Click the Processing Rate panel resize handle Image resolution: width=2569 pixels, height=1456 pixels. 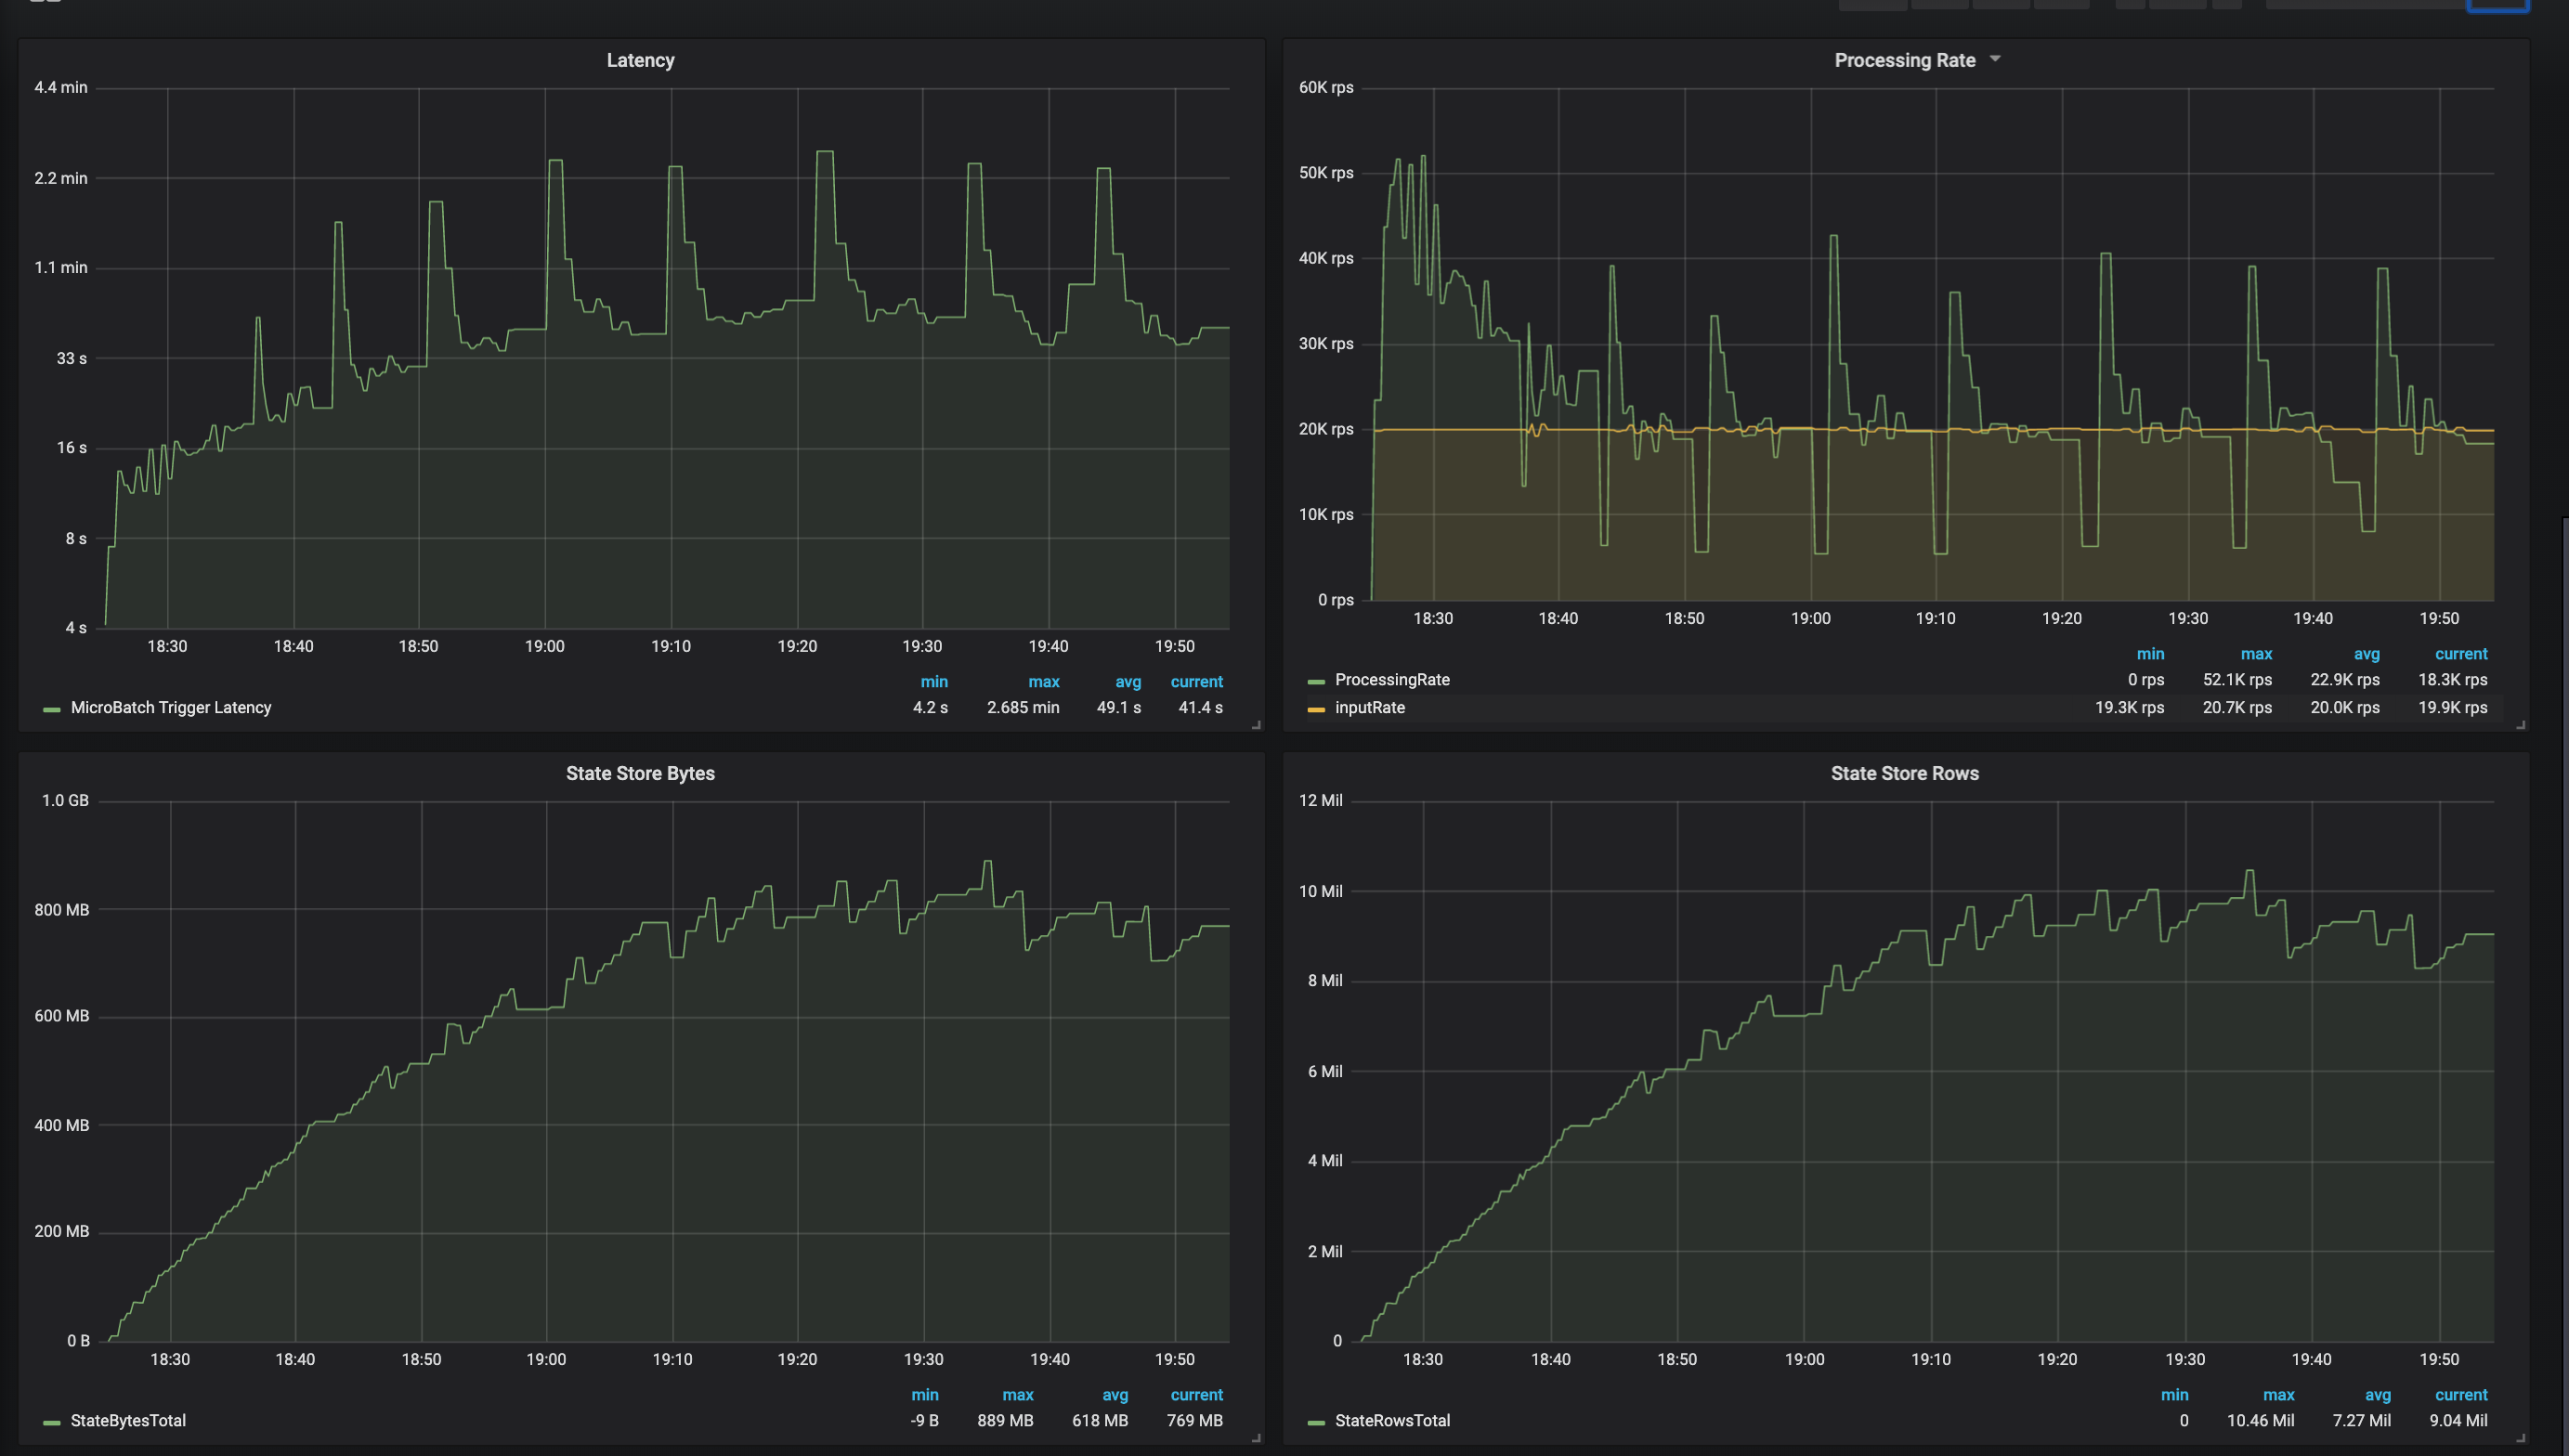[2521, 725]
